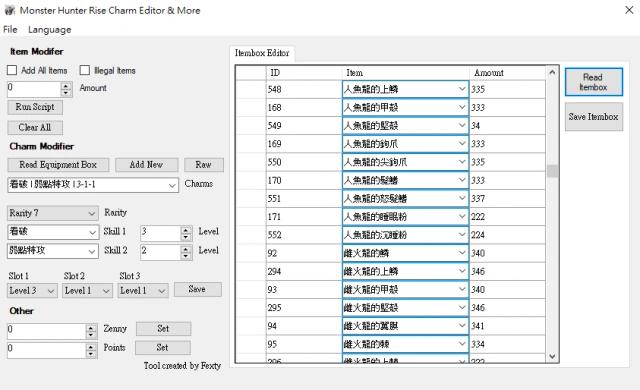Click the Save Itembox button
Viewport: 640px width, 390px height.
tap(594, 117)
